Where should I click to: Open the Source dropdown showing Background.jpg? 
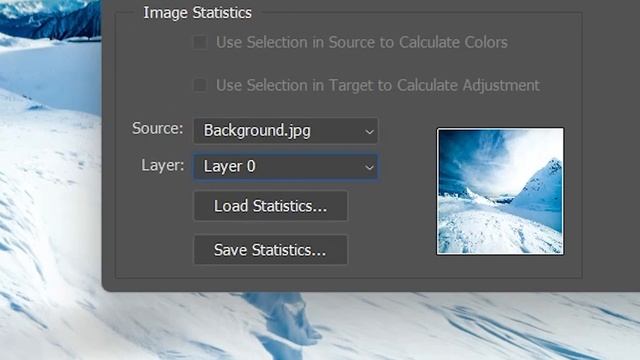point(286,131)
